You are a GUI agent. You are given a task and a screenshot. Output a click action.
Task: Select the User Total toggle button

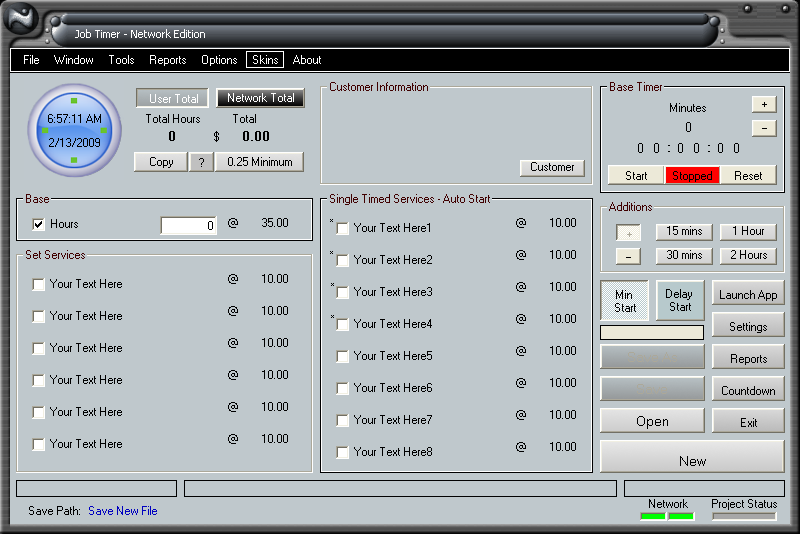pyautogui.click(x=172, y=98)
